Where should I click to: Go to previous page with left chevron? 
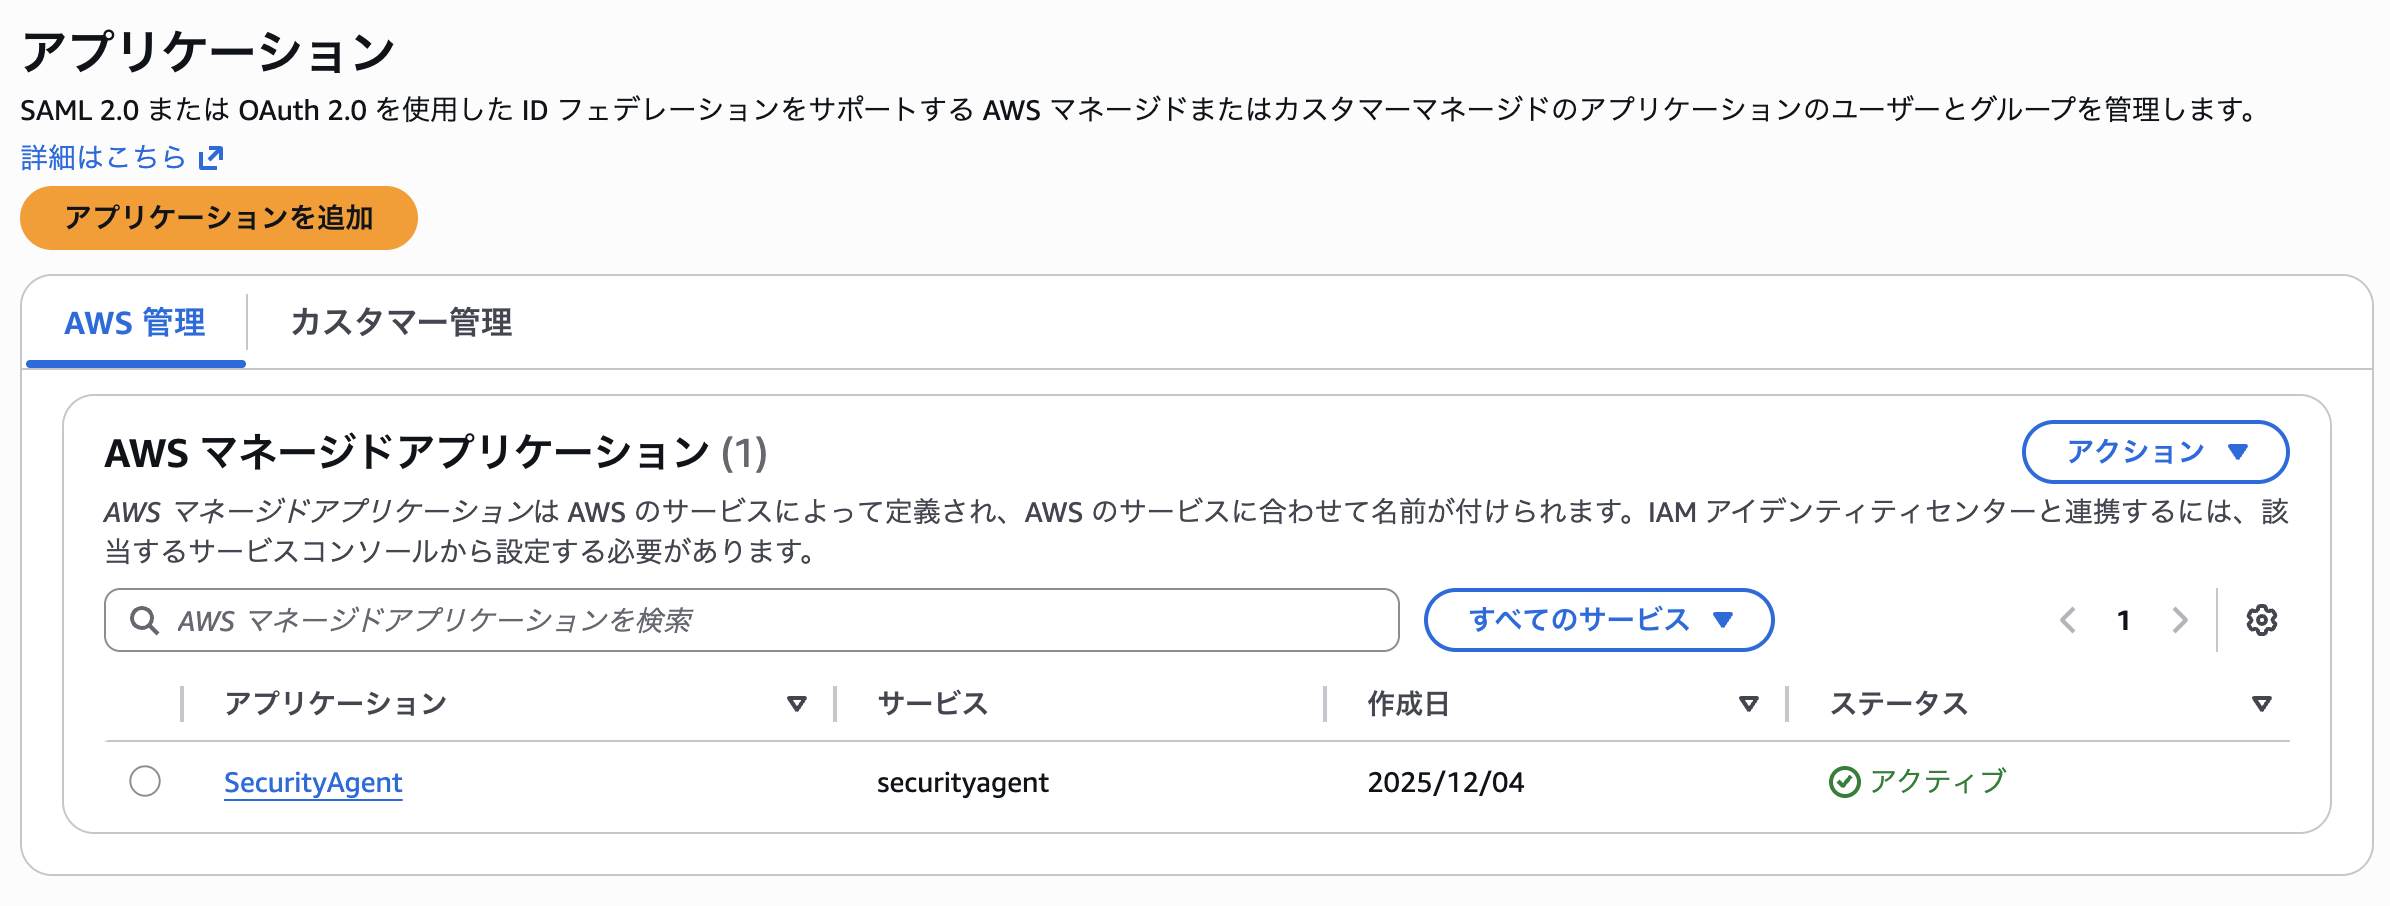click(x=2068, y=620)
